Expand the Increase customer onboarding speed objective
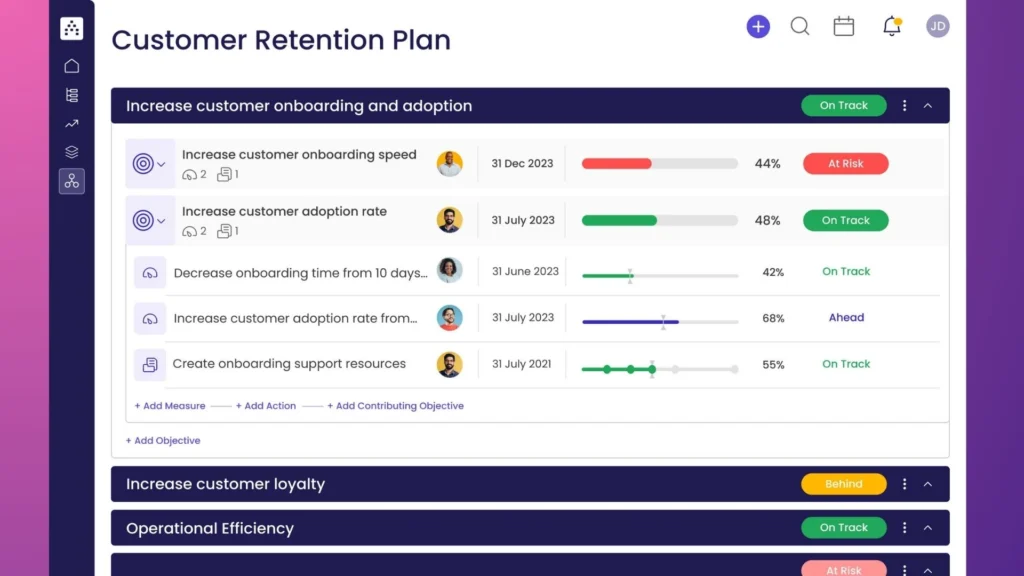This screenshot has height=576, width=1024. click(162, 163)
